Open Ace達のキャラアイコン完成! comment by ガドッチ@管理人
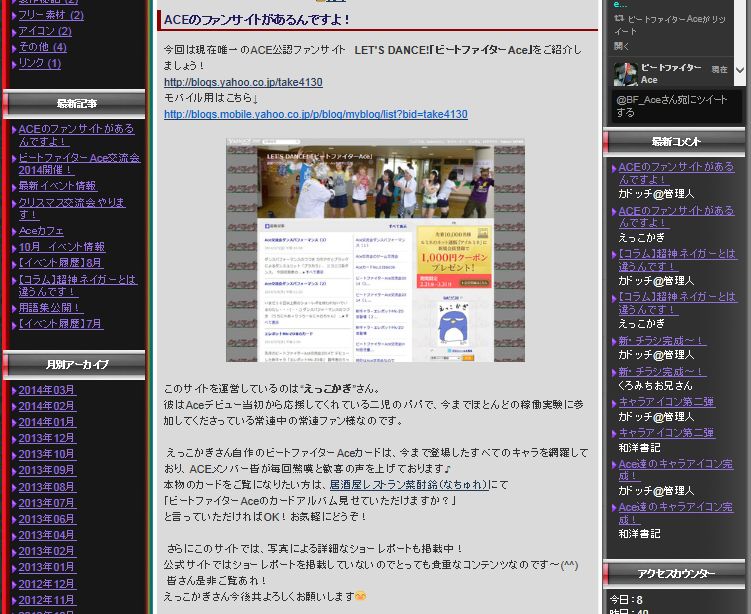Image resolution: width=751 pixels, height=614 pixels. click(x=675, y=470)
